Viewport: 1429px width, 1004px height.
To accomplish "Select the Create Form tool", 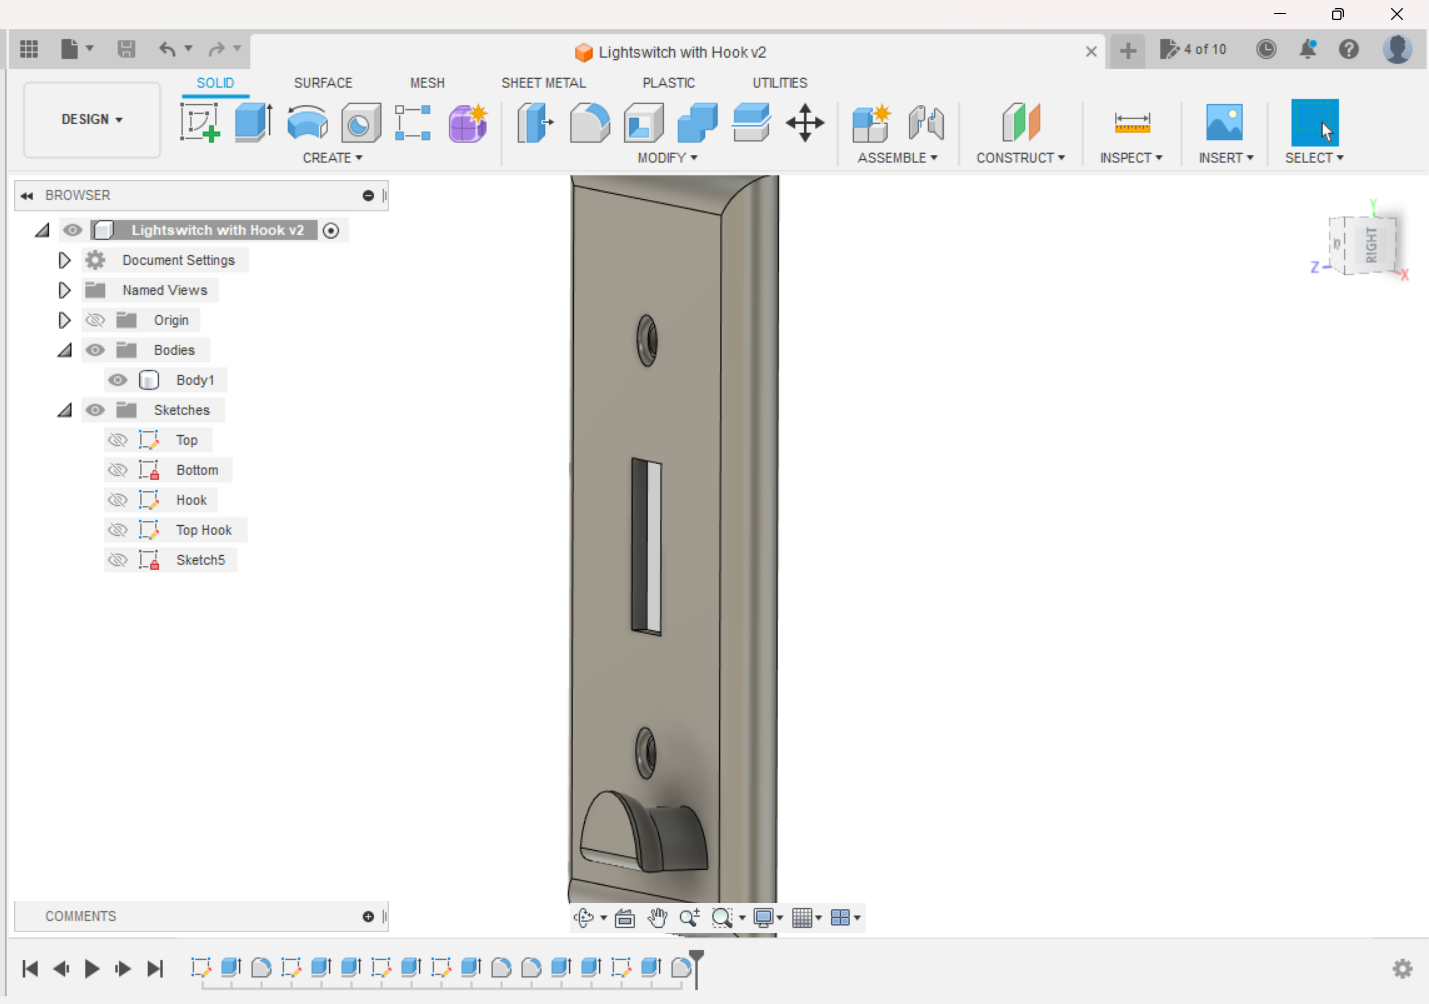I will click(x=467, y=123).
